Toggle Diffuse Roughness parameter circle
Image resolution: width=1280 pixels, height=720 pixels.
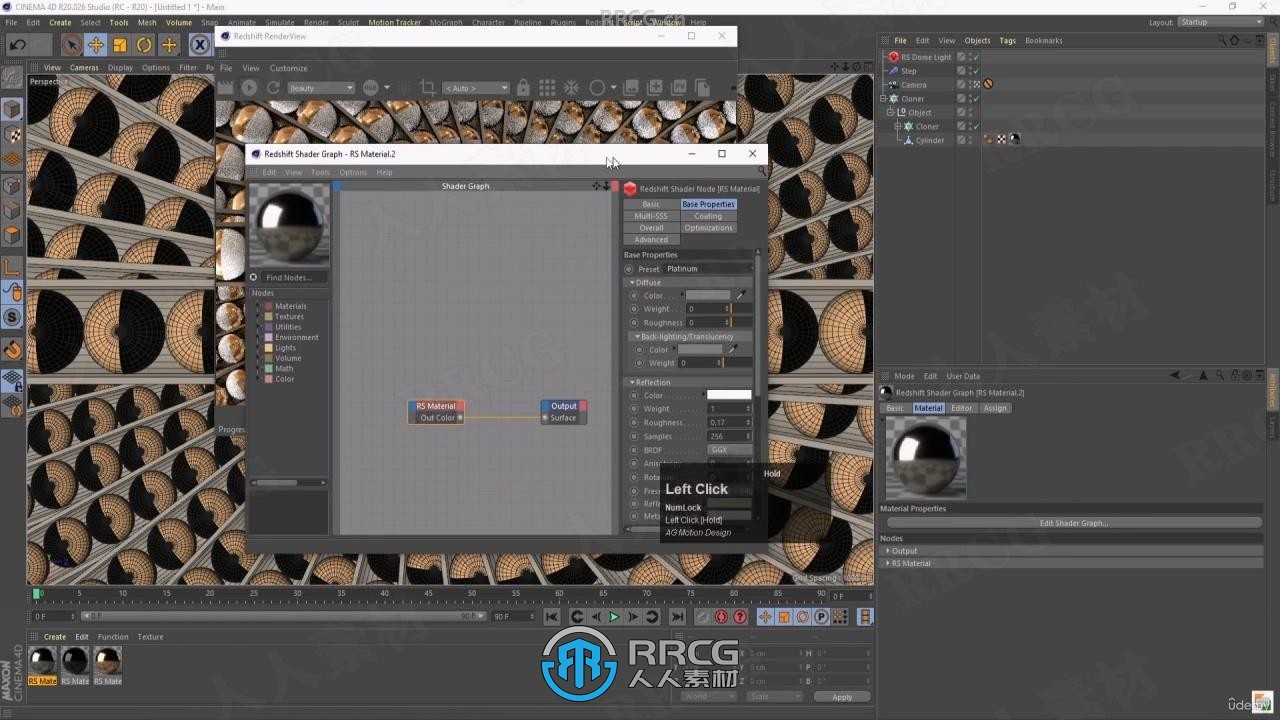coord(634,323)
